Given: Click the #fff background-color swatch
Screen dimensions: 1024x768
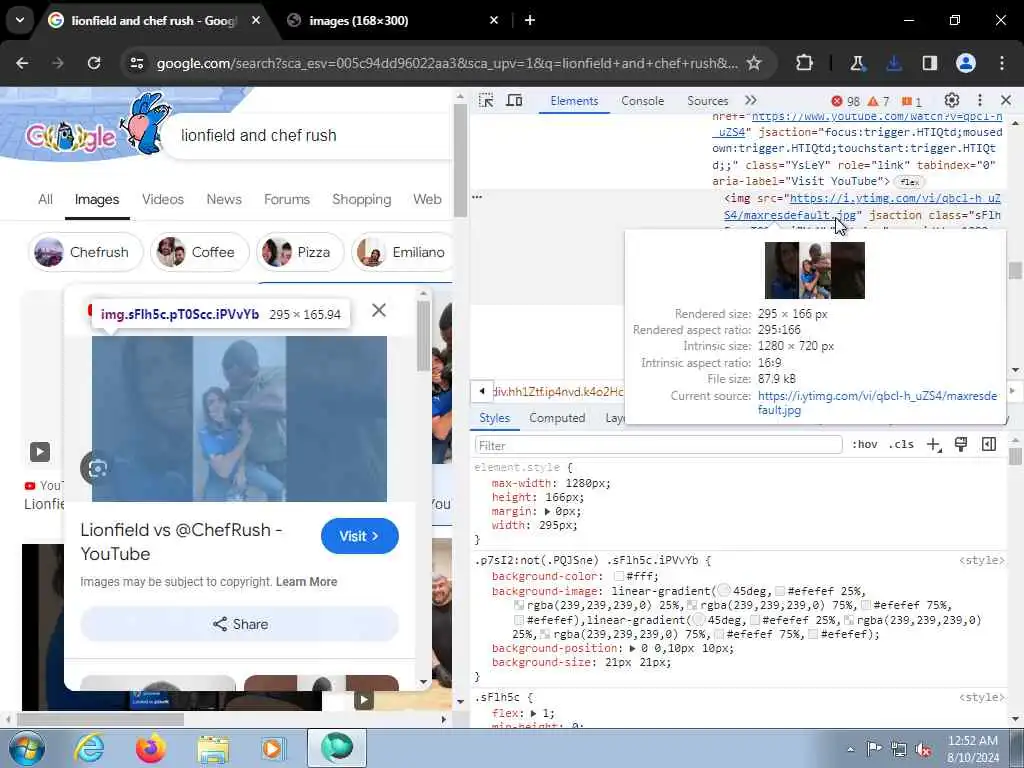Looking at the screenshot, I should tap(619, 577).
